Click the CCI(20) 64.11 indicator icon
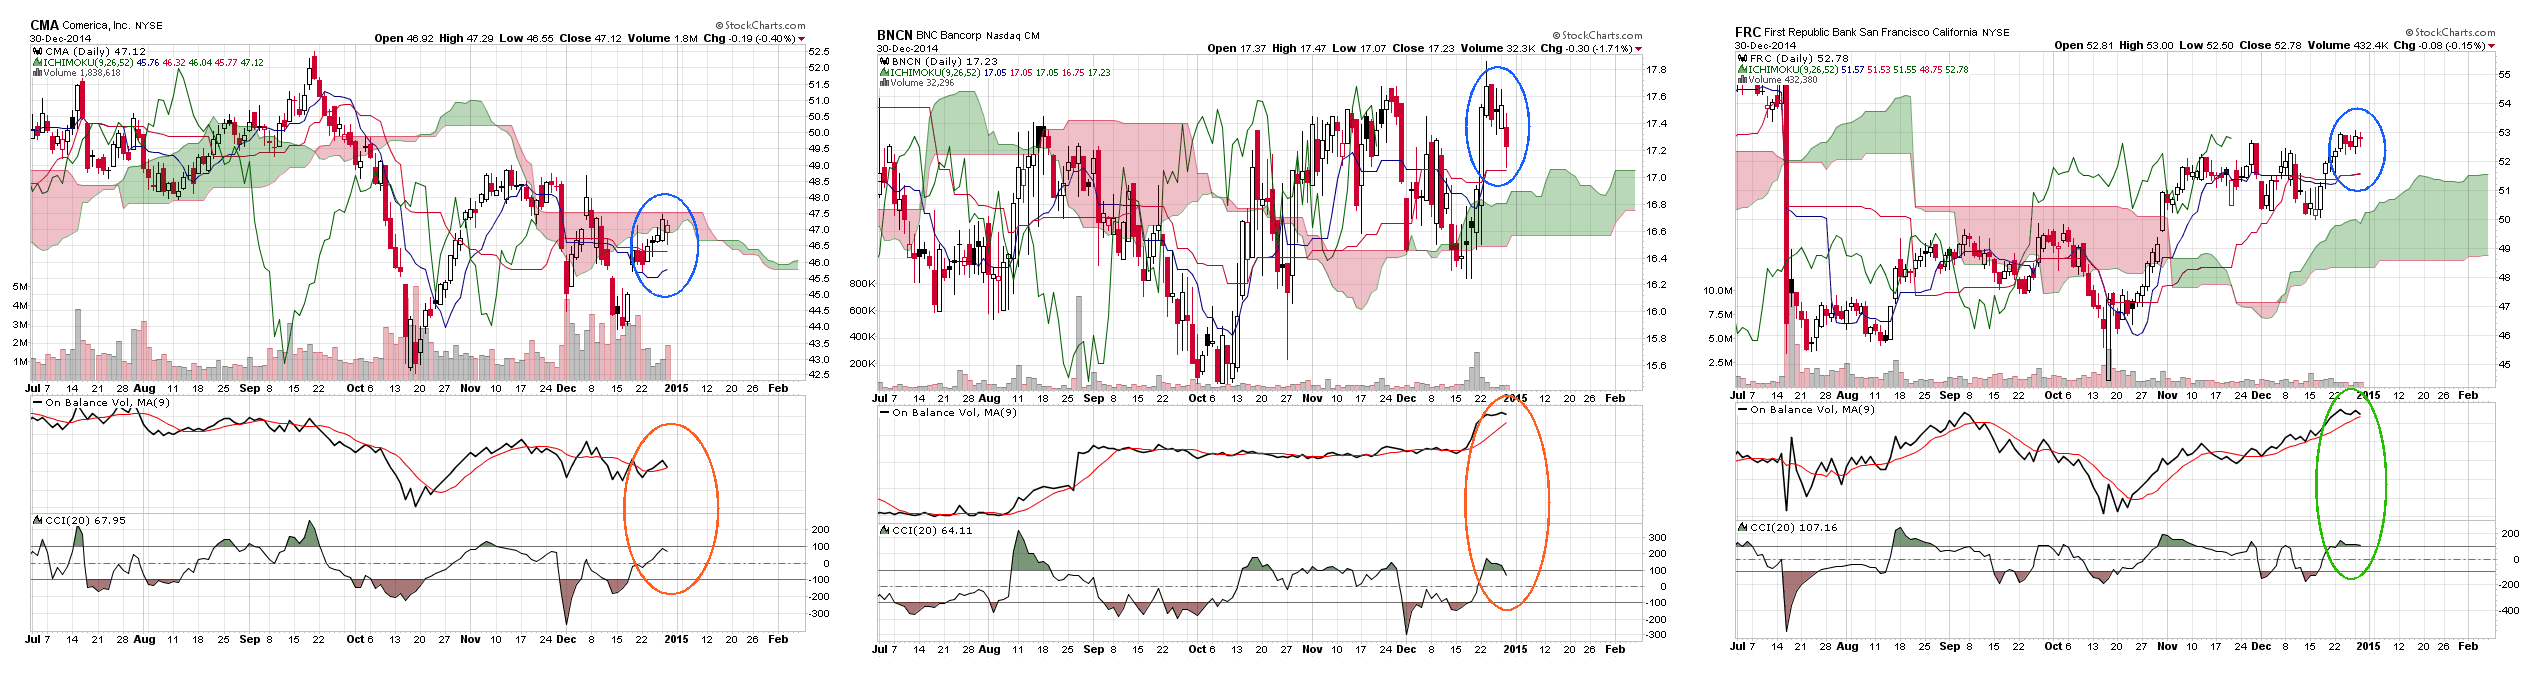 tap(885, 530)
